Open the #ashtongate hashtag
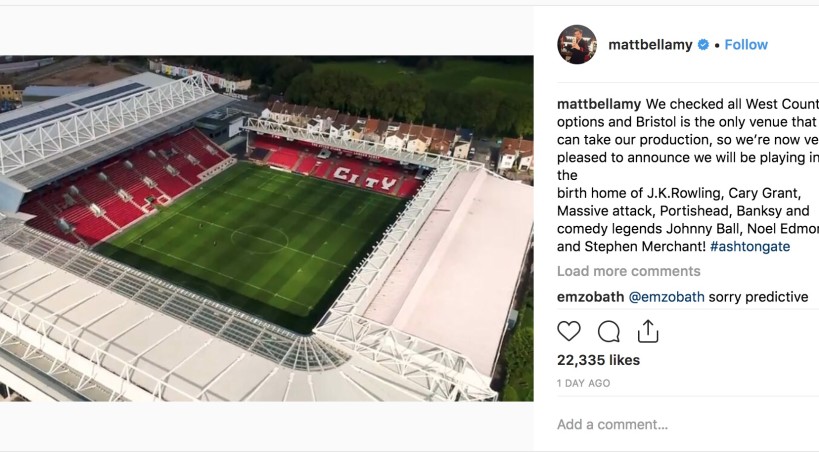 [x=750, y=247]
